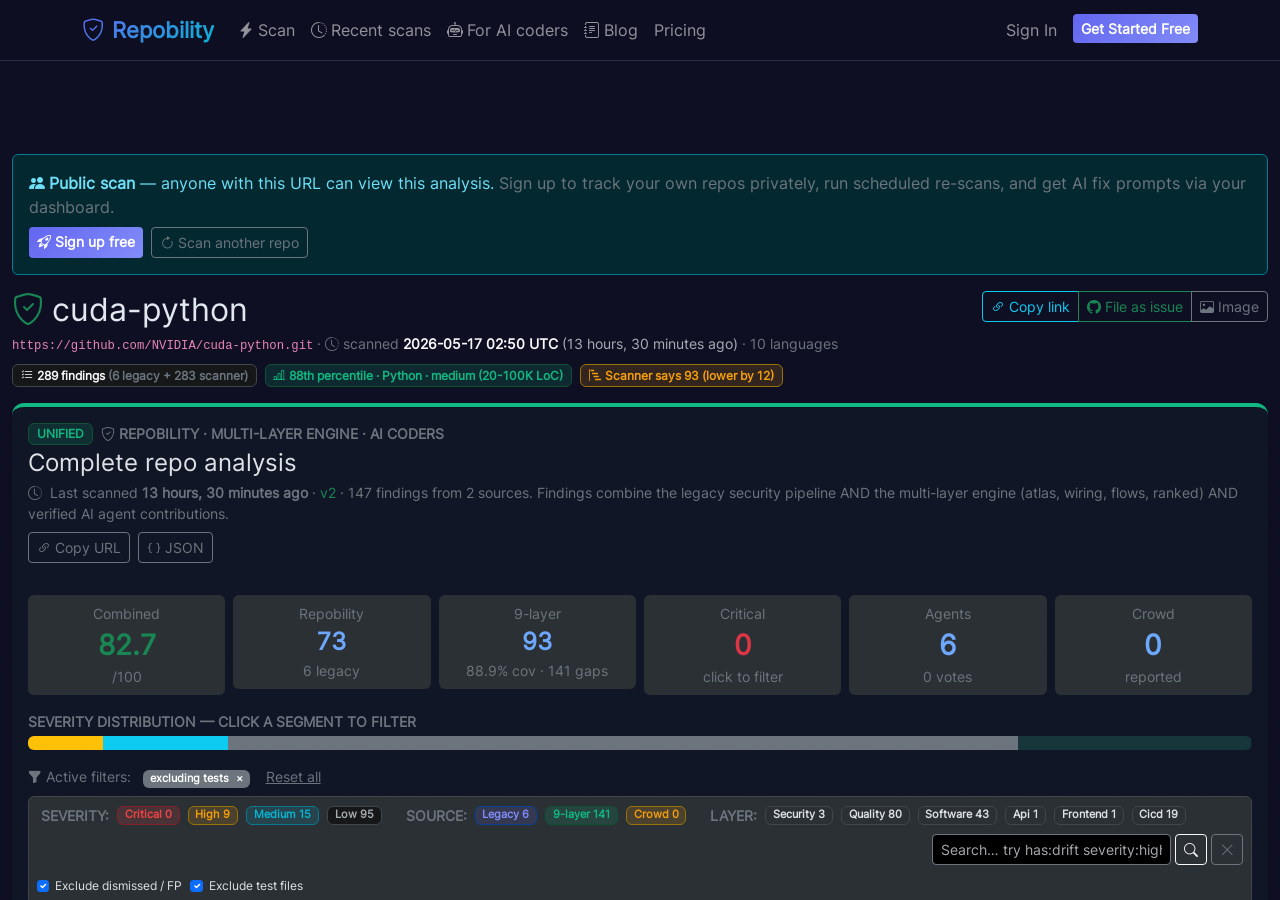Filter by severity High 9
Image resolution: width=1280 pixels, height=900 pixels.
coord(212,815)
